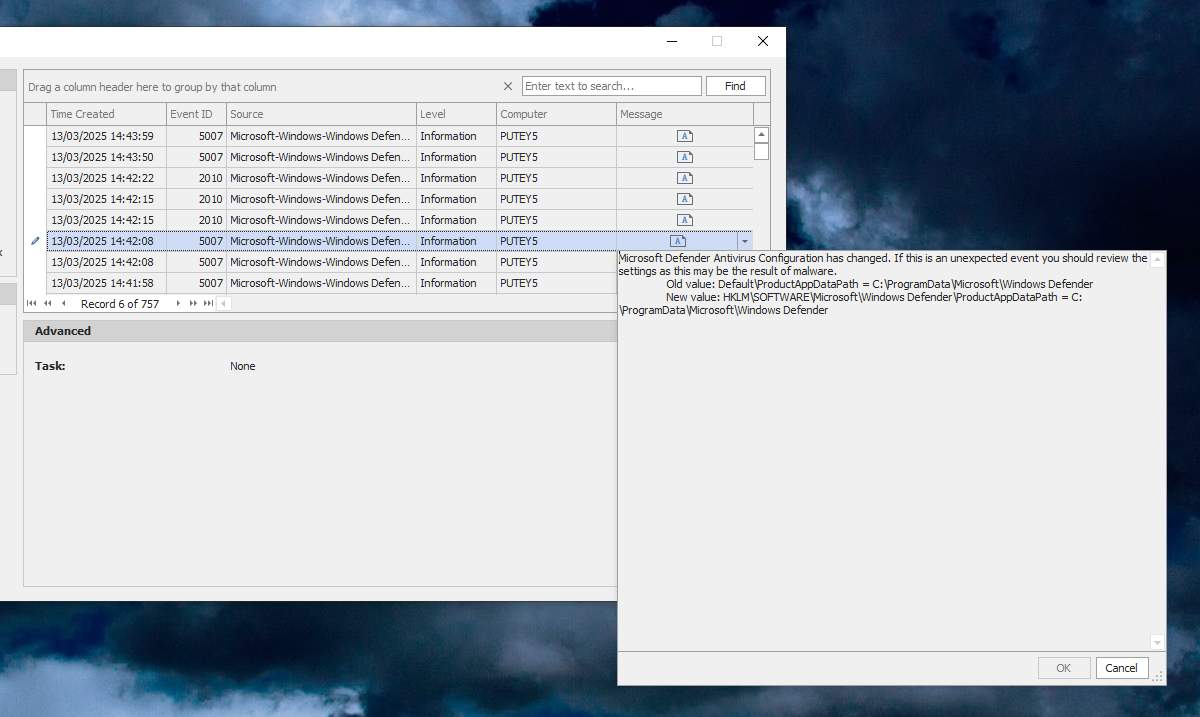This screenshot has height=717, width=1200.
Task: Sort by the Event ID column header
Action: click(x=196, y=114)
